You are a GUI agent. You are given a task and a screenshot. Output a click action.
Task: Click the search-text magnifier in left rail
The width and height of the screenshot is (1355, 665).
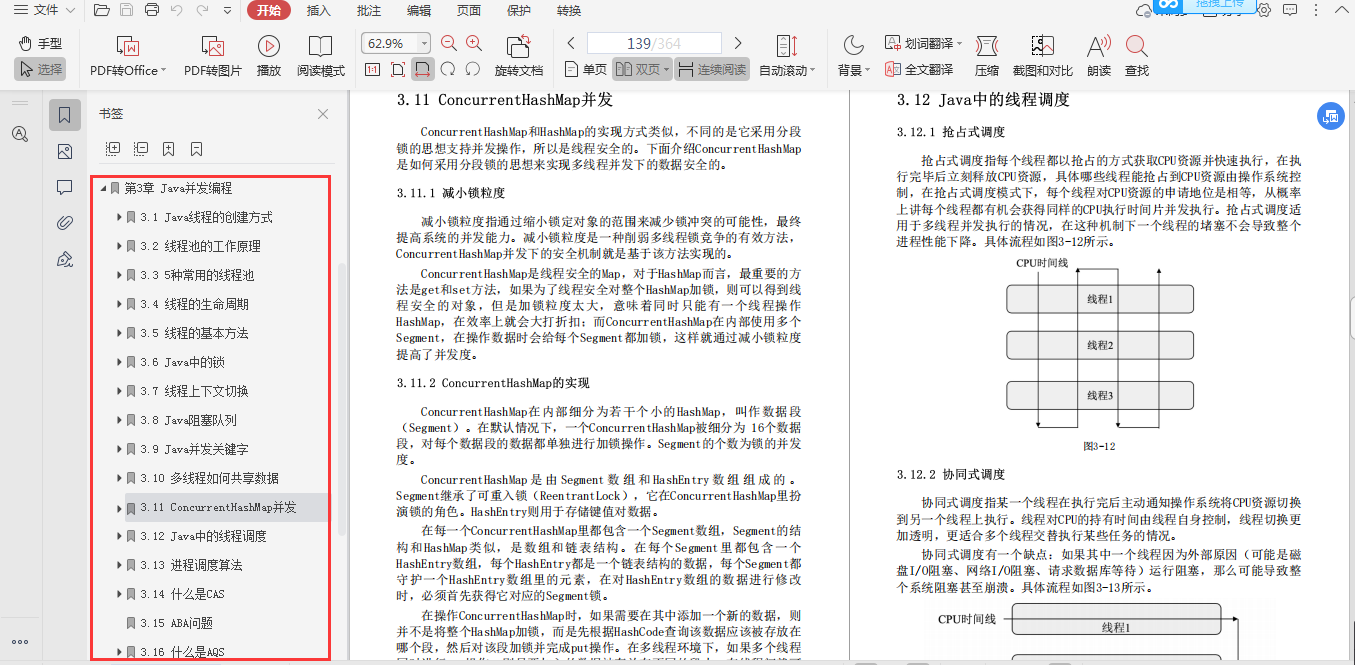(x=19, y=134)
